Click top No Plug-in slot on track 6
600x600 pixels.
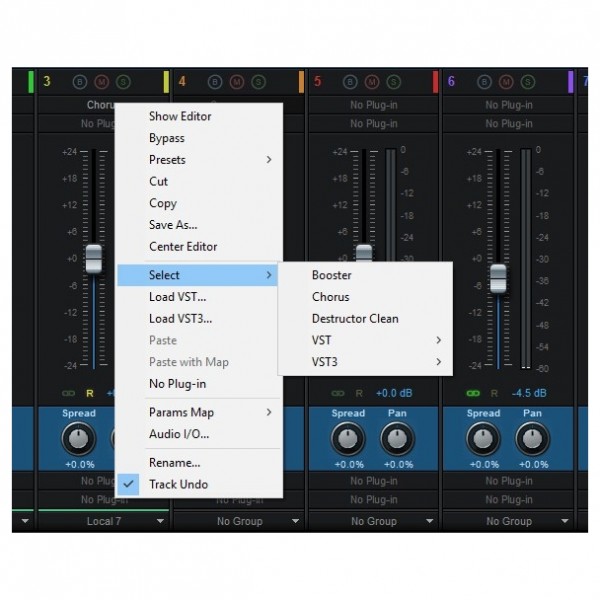coord(509,105)
